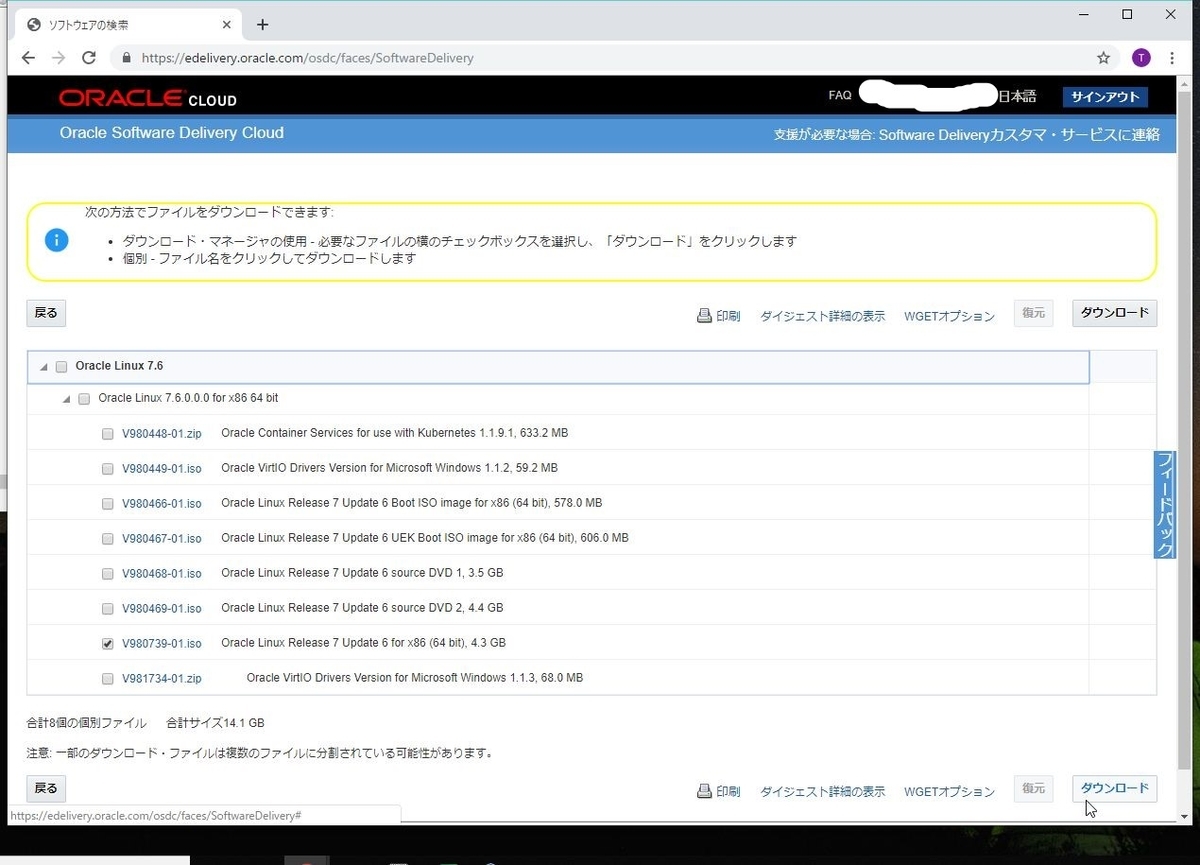Uncheck the V980739-01.iso checkbox
1200x865 pixels.
click(x=107, y=643)
